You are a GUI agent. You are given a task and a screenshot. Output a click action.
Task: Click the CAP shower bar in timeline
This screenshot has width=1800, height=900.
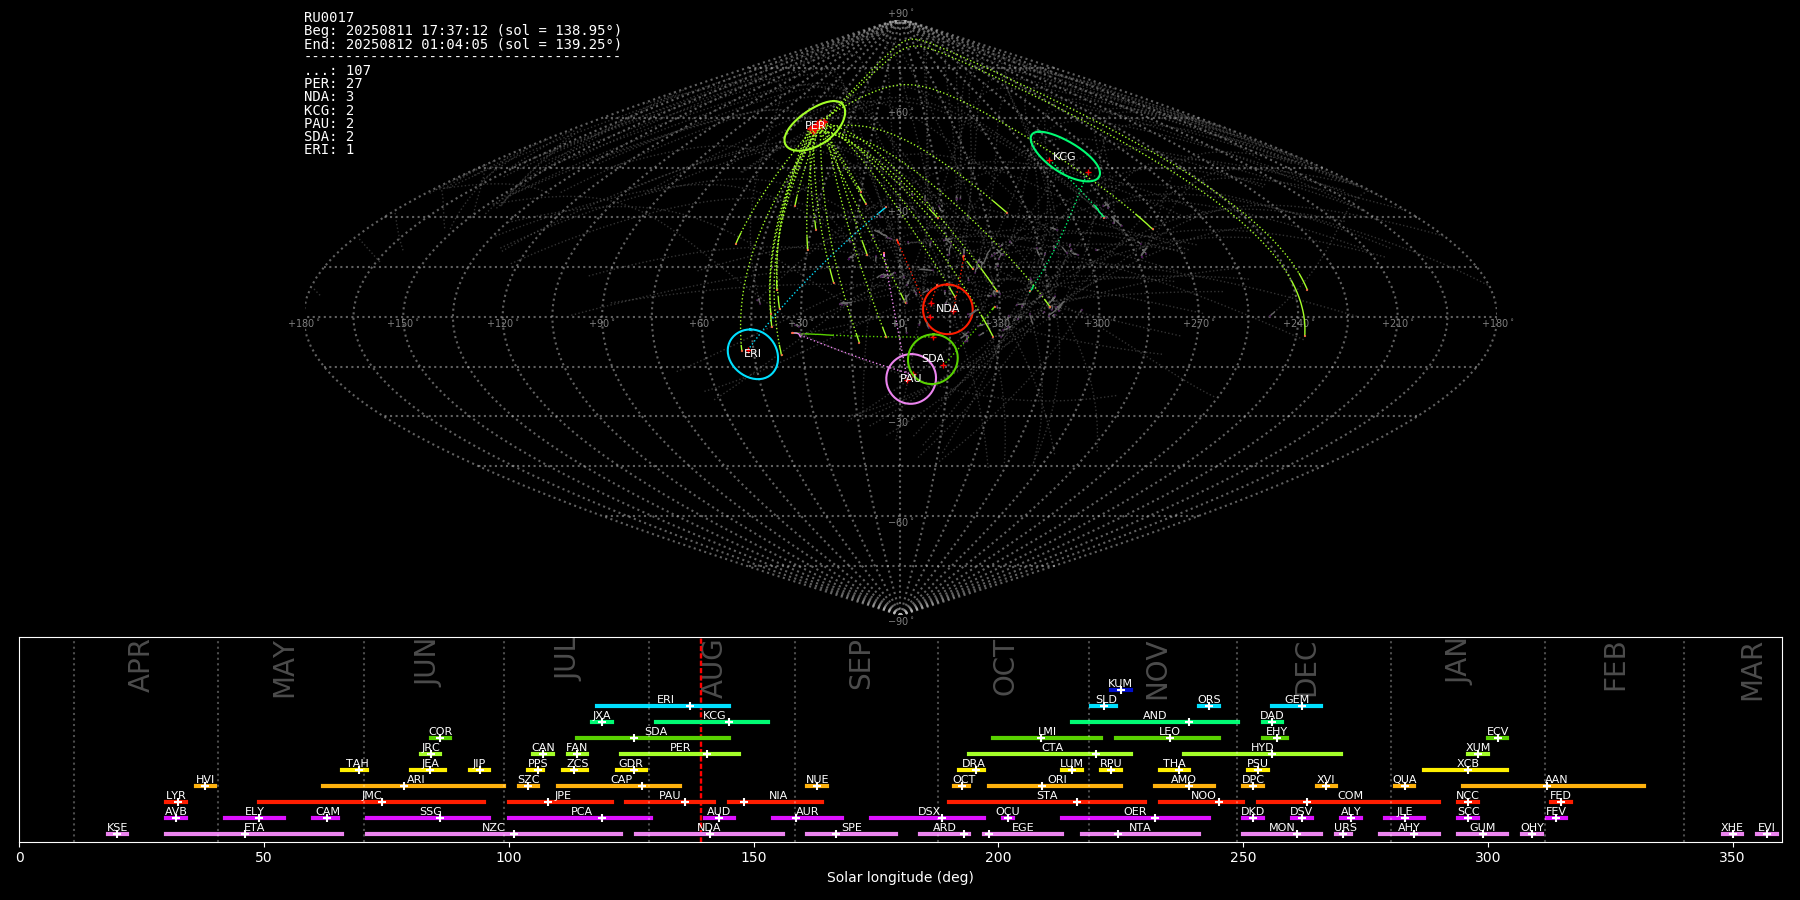(620, 786)
